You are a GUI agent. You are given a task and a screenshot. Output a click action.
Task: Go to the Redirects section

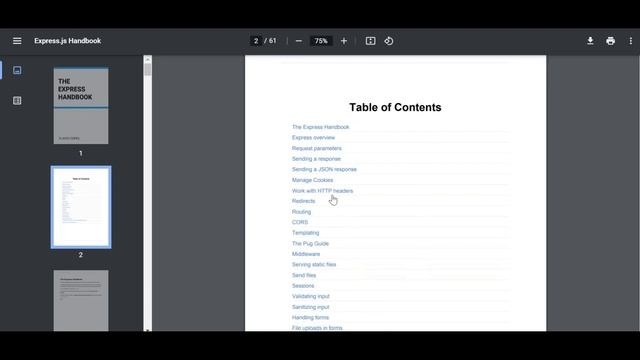click(x=303, y=201)
